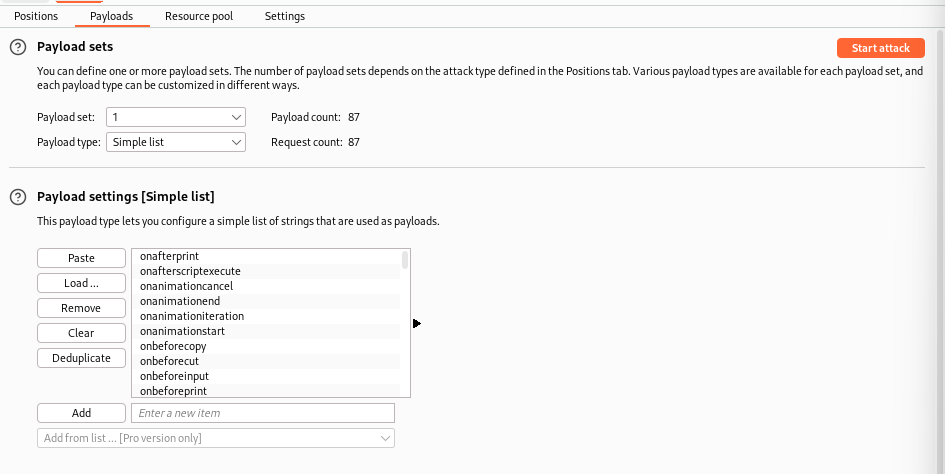Select onbeforecopy payload entry
The height and width of the screenshot is (474, 945).
pos(266,346)
